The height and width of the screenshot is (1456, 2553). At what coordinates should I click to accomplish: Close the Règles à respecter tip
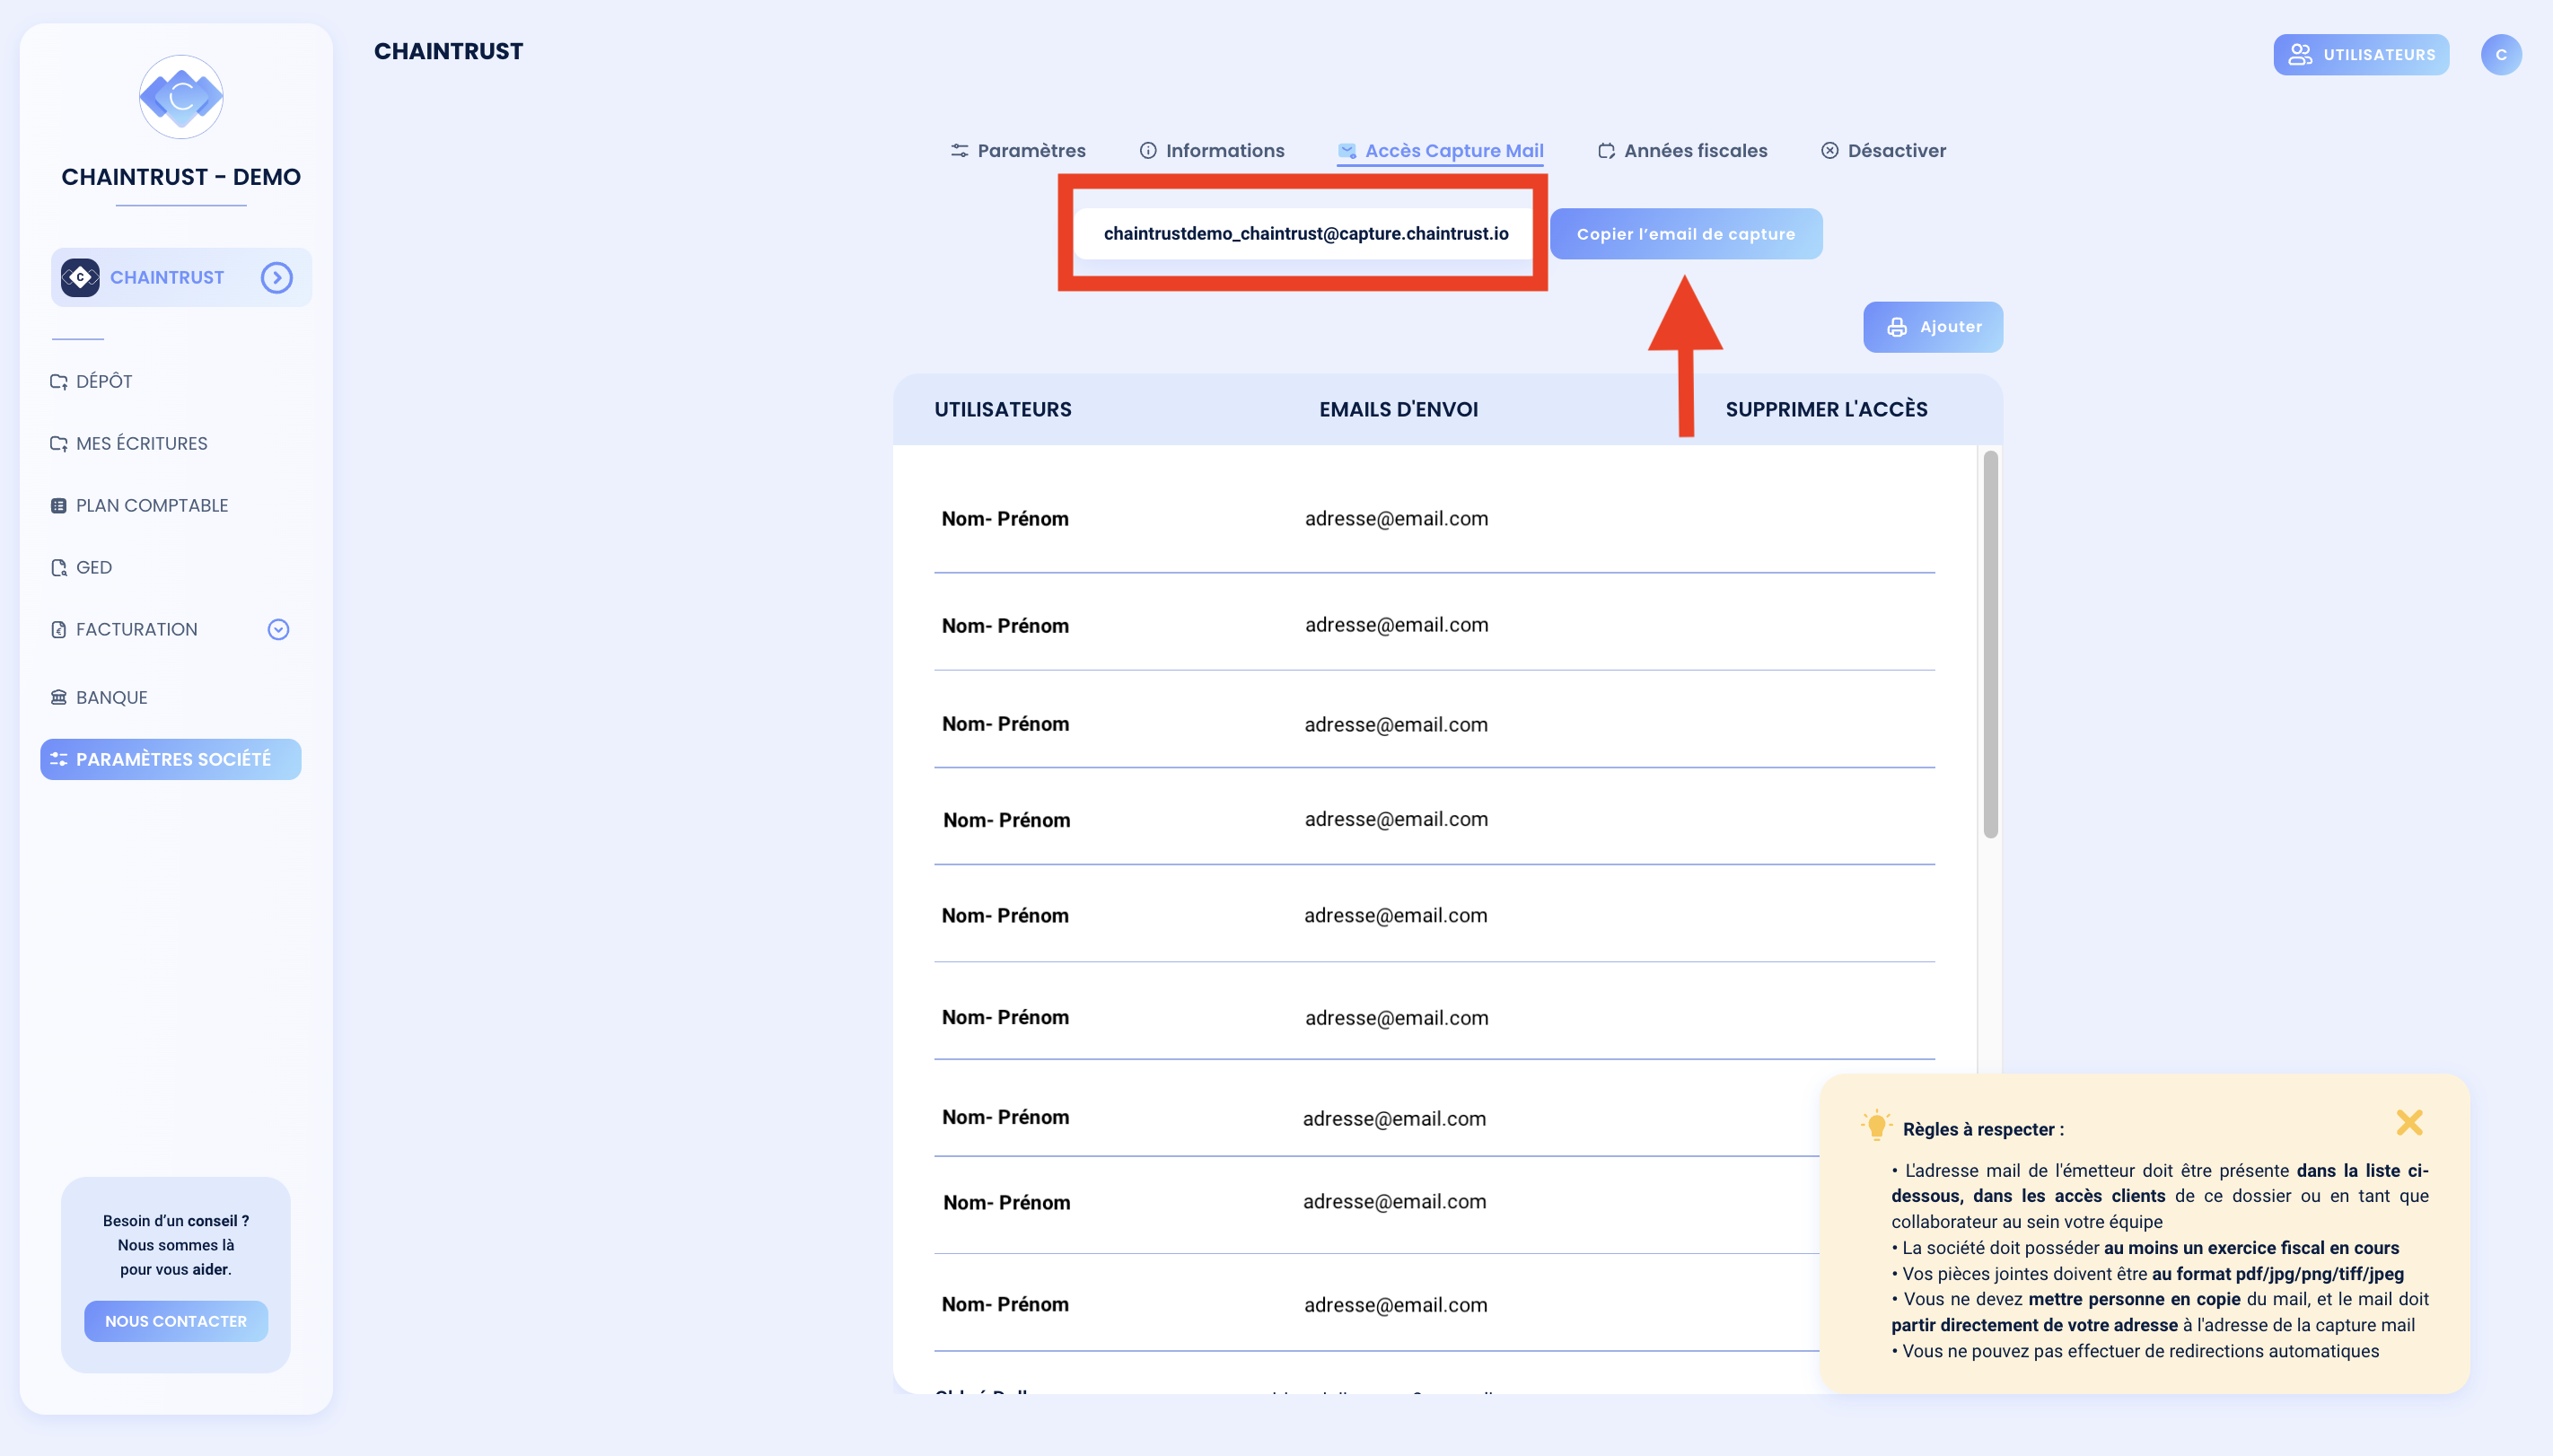coord(2409,1122)
